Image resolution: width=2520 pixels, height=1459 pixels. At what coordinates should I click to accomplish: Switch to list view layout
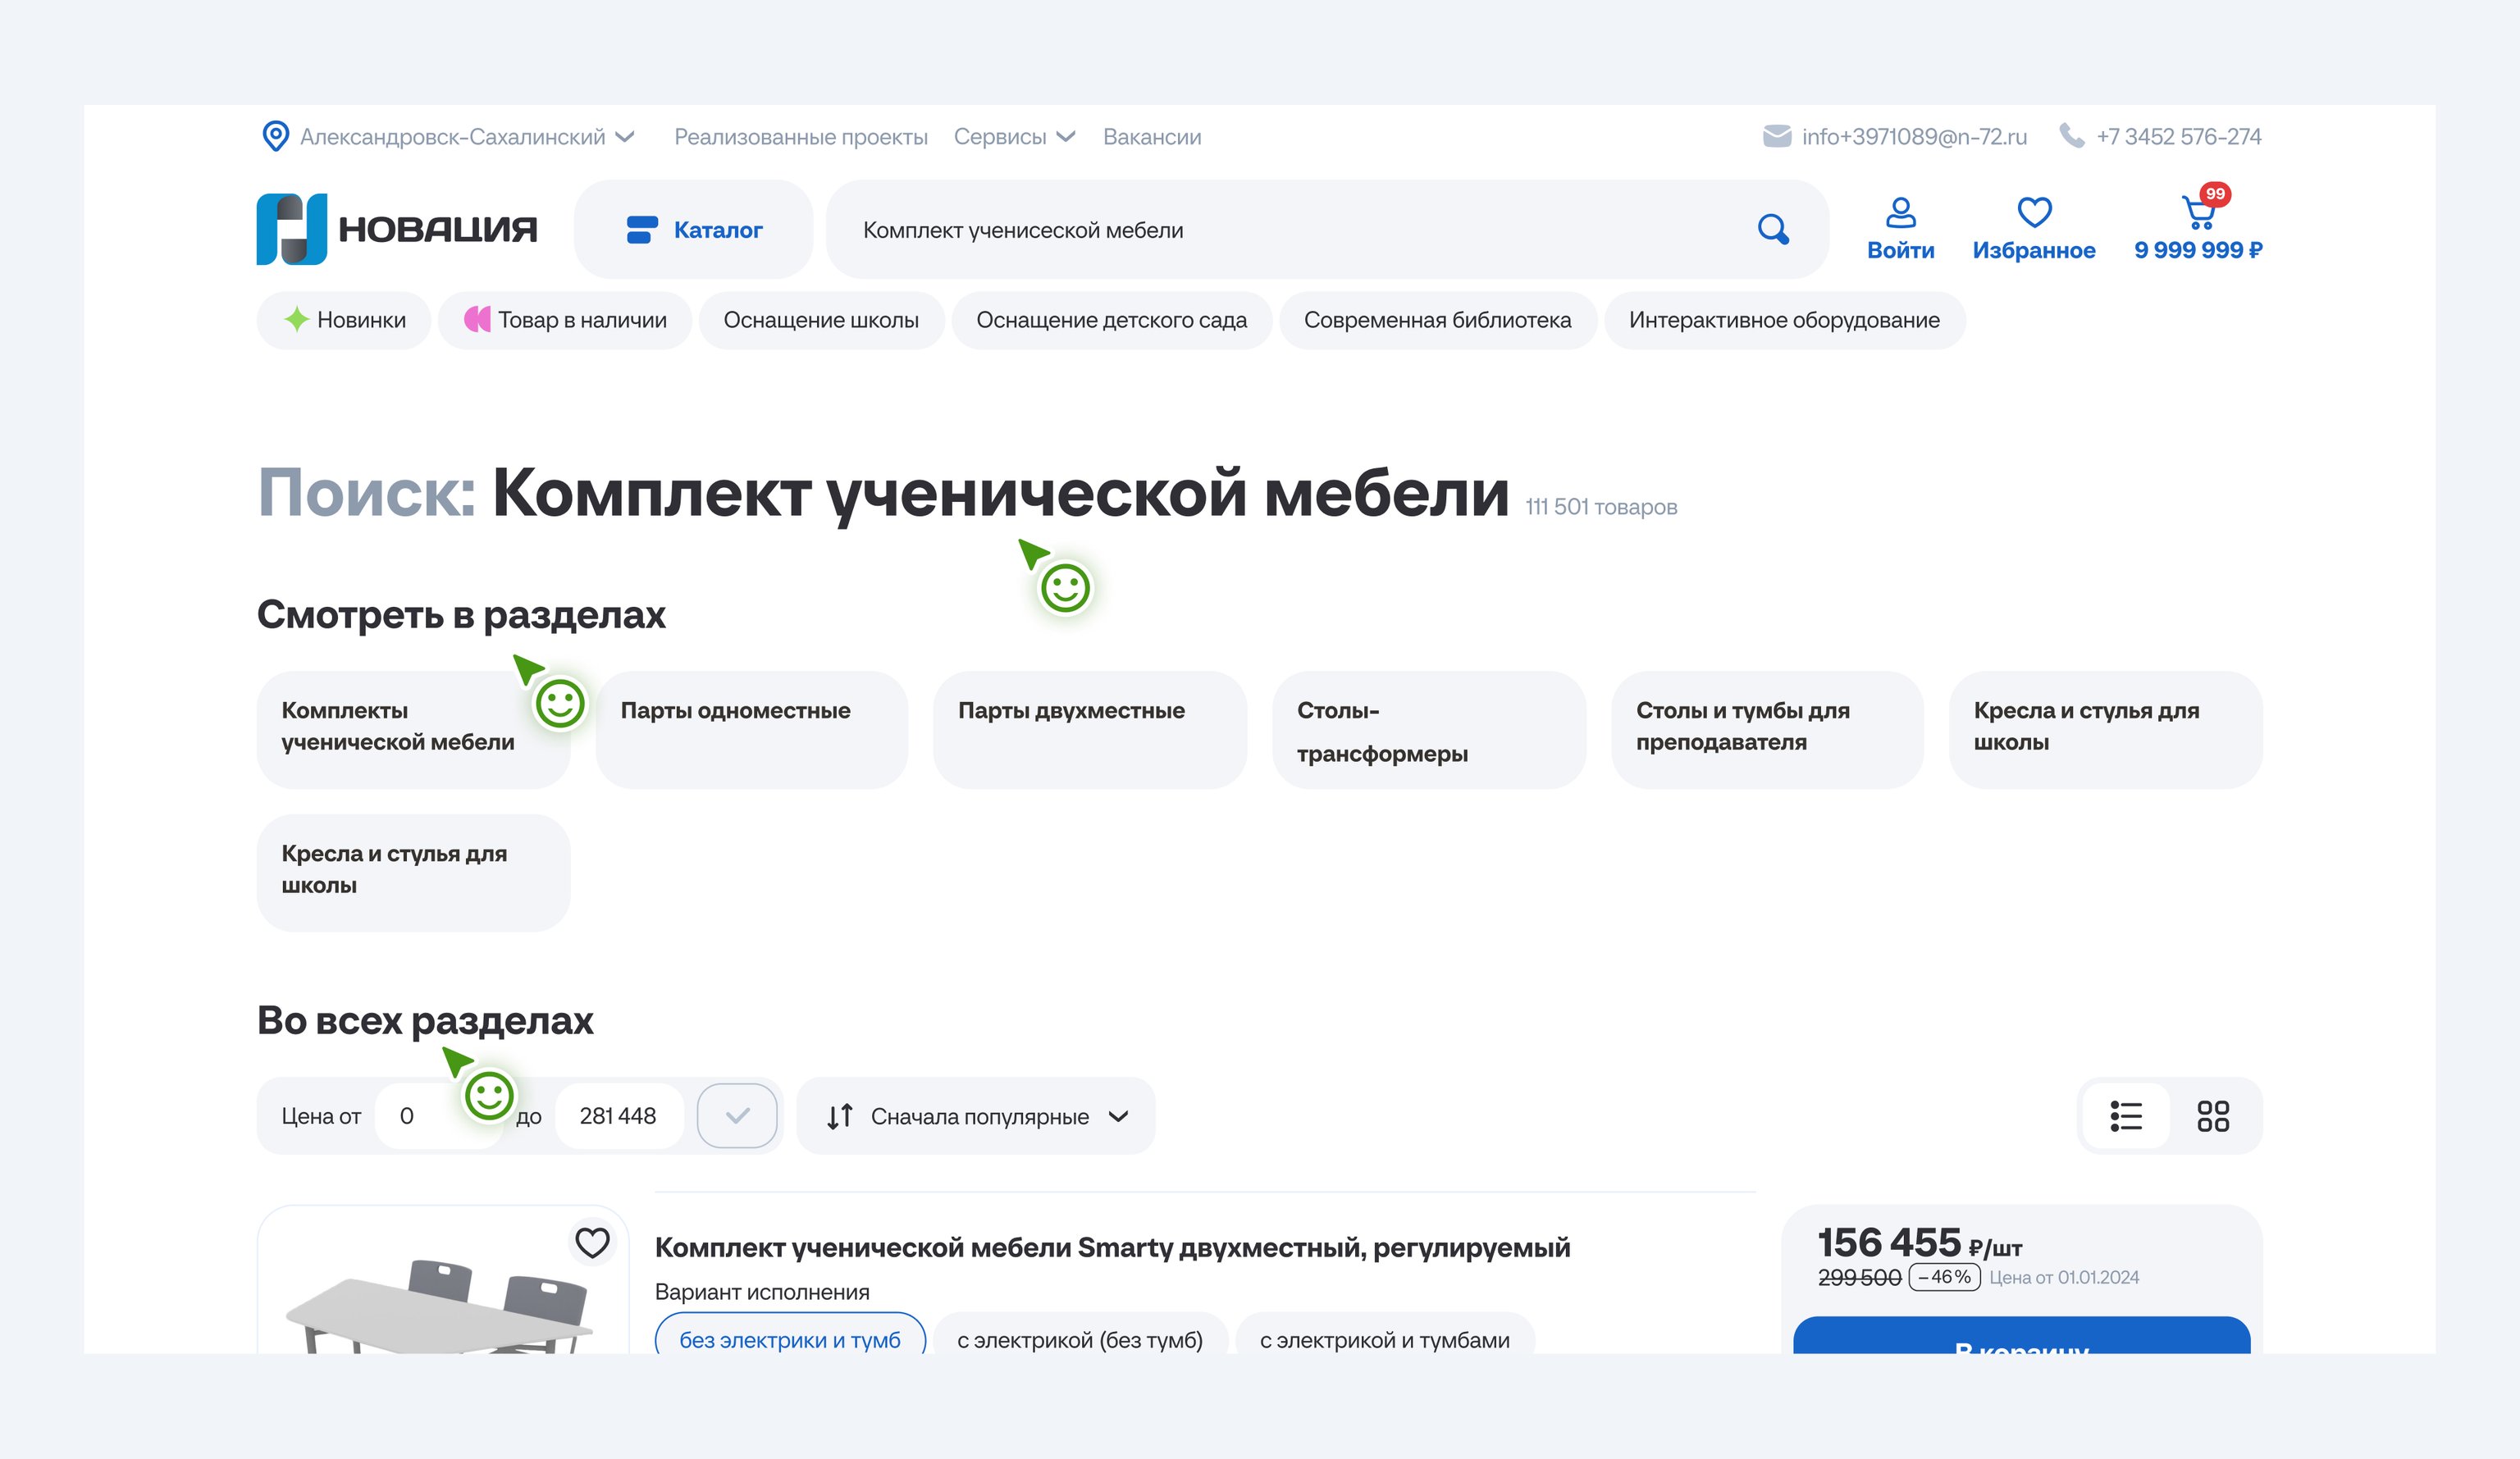2125,1116
